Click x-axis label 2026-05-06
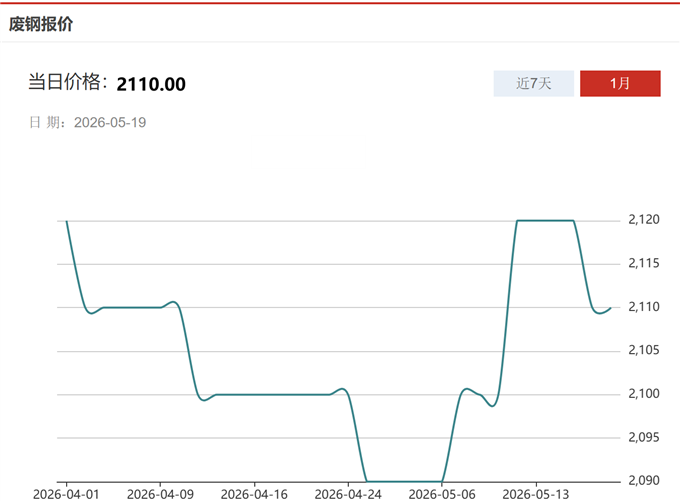 [442, 494]
